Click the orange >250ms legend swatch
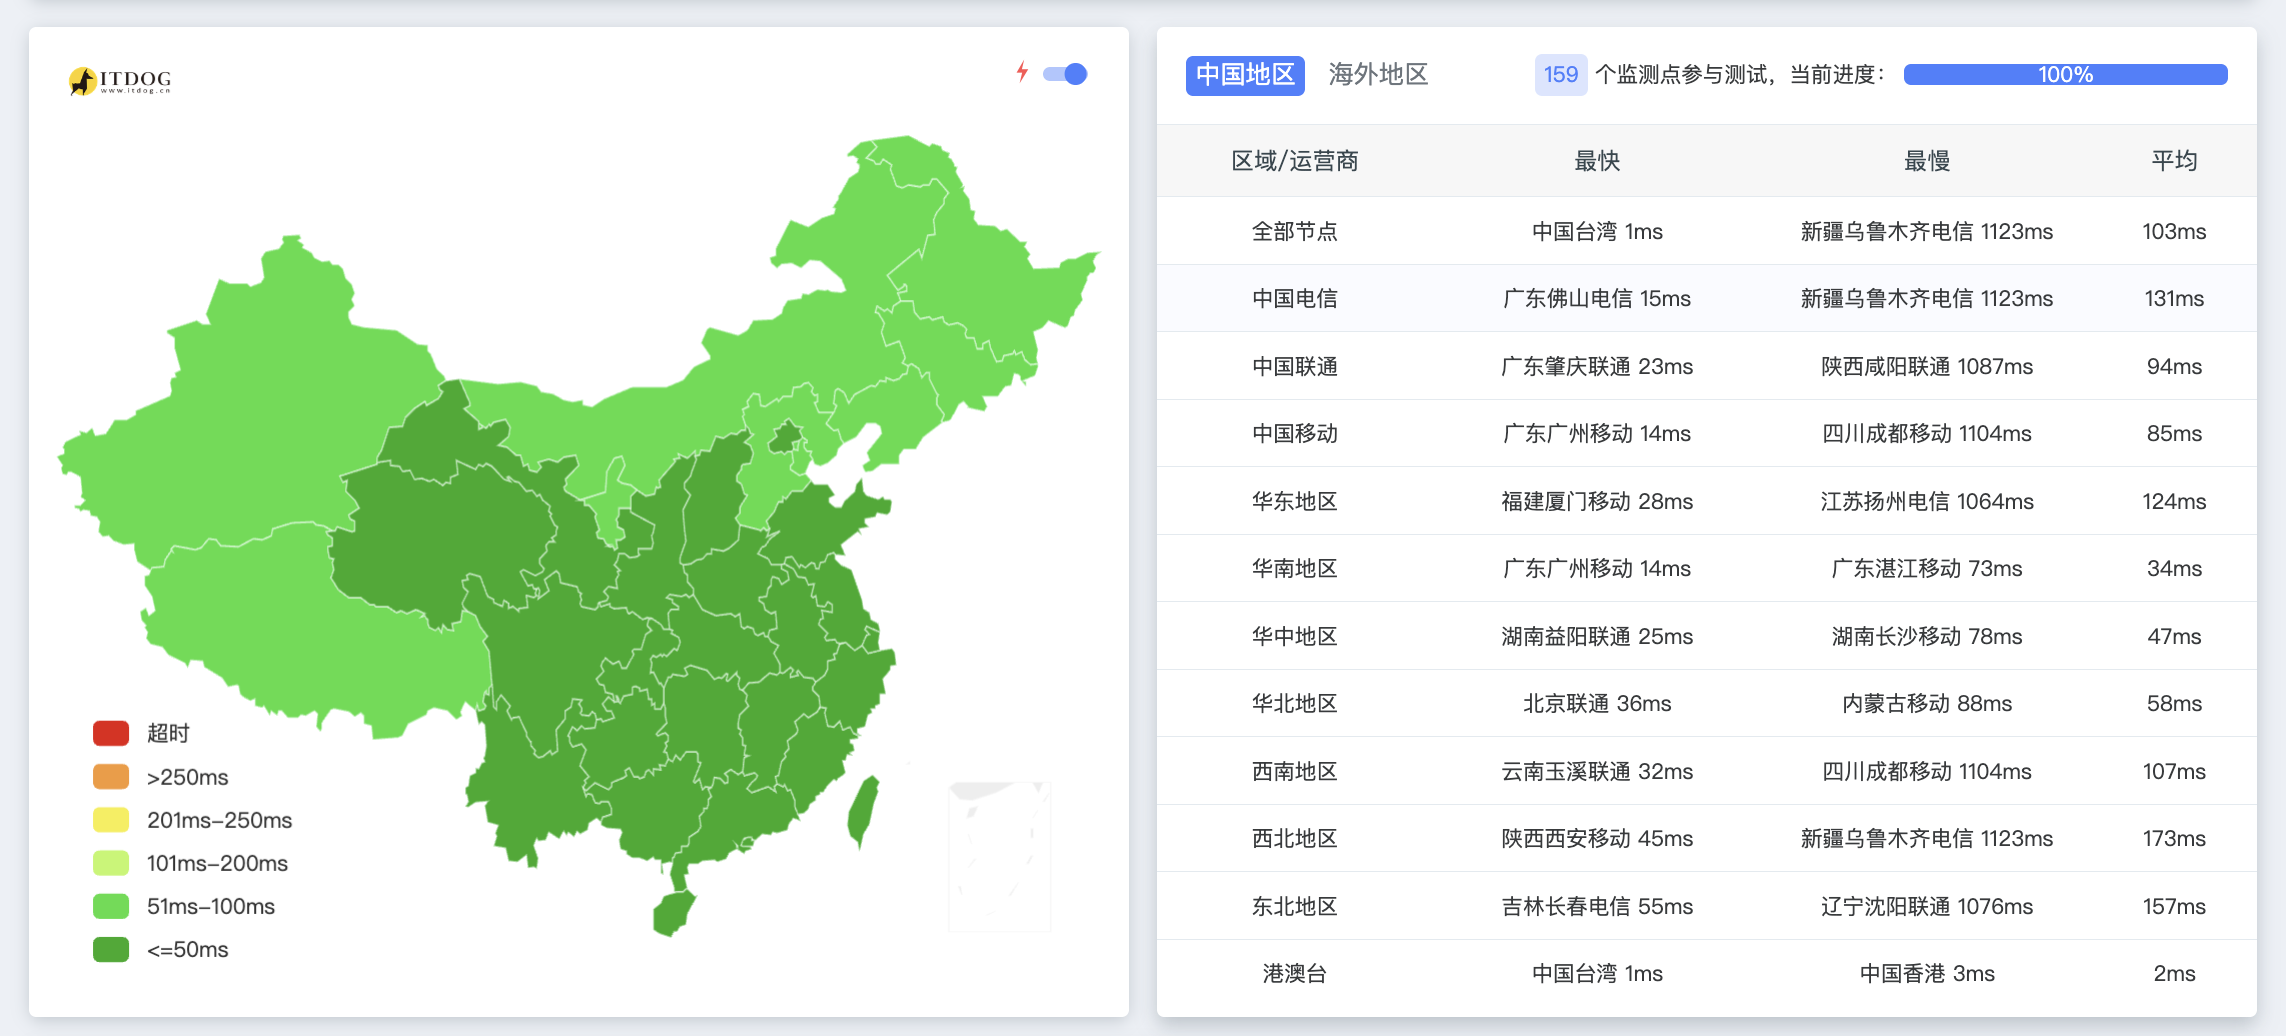 [x=111, y=777]
